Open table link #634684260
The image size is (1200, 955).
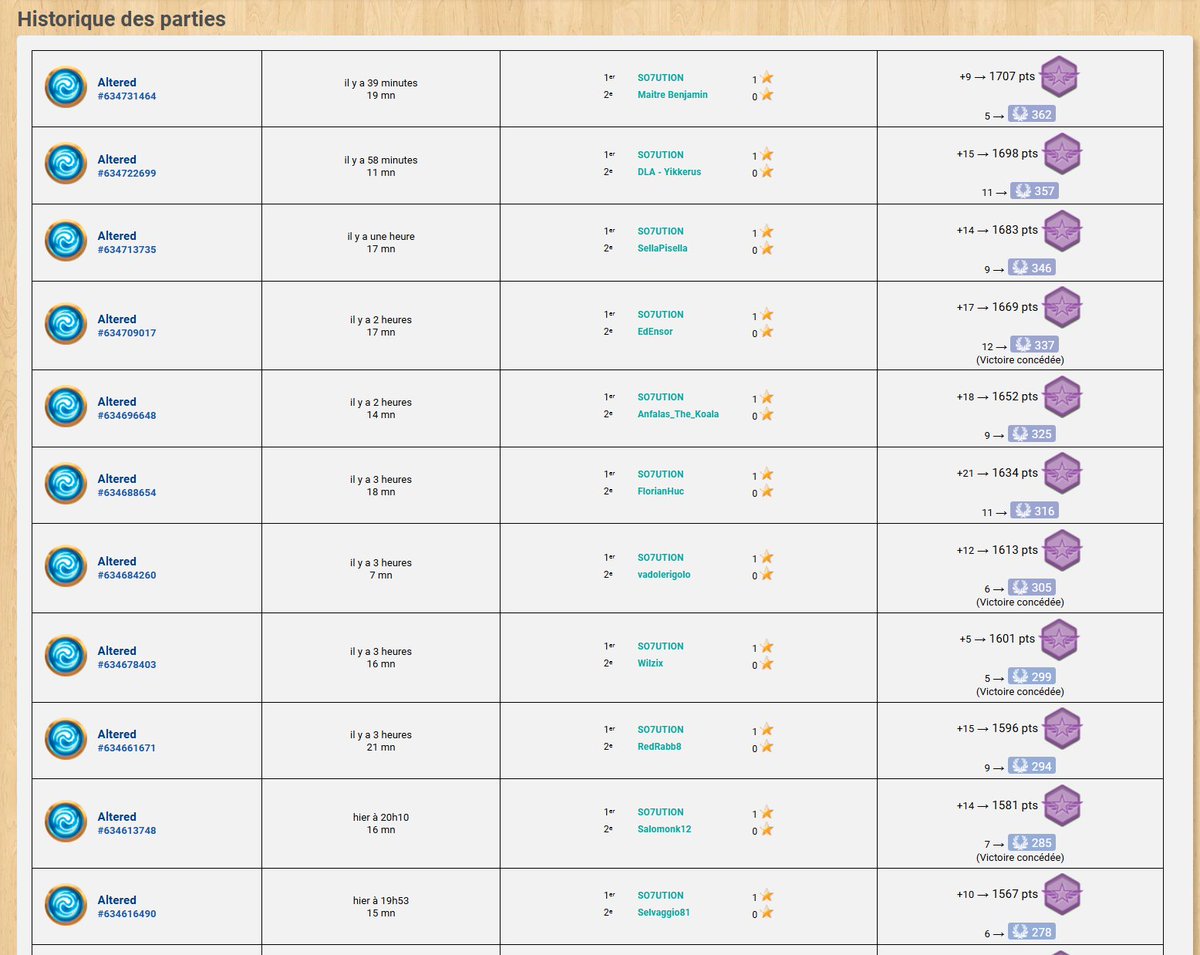(x=127, y=575)
